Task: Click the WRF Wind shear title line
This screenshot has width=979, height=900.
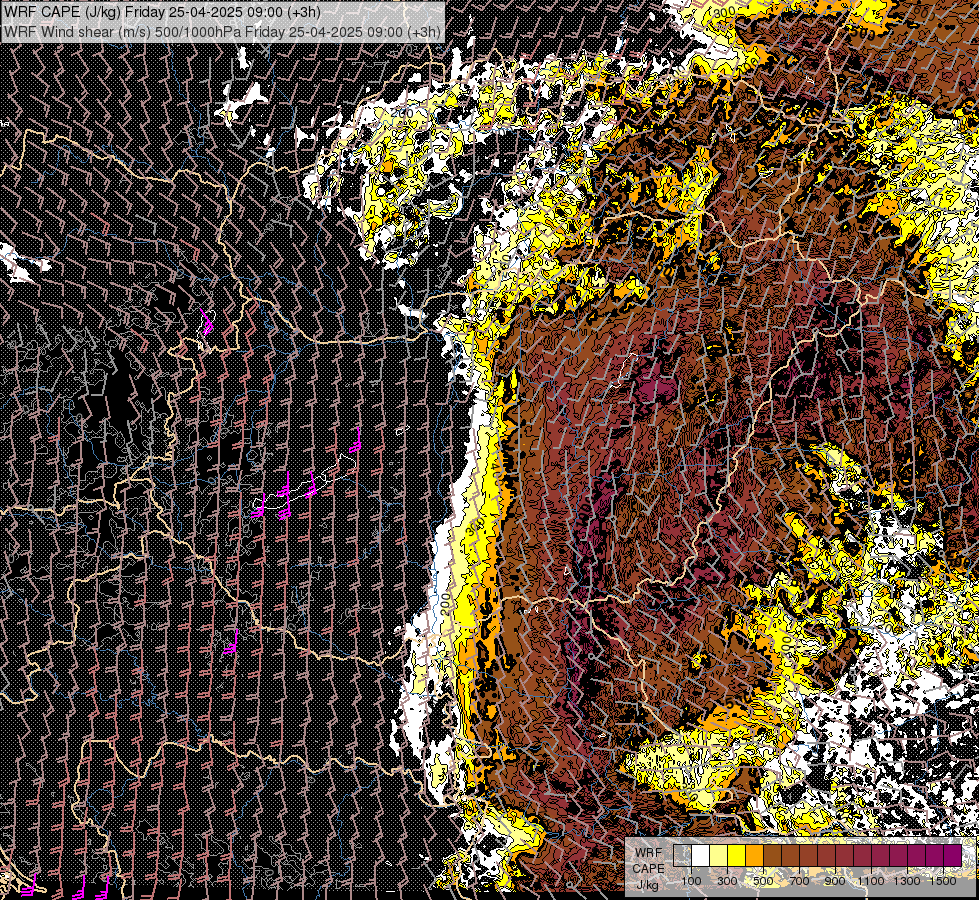Action: click(x=223, y=31)
